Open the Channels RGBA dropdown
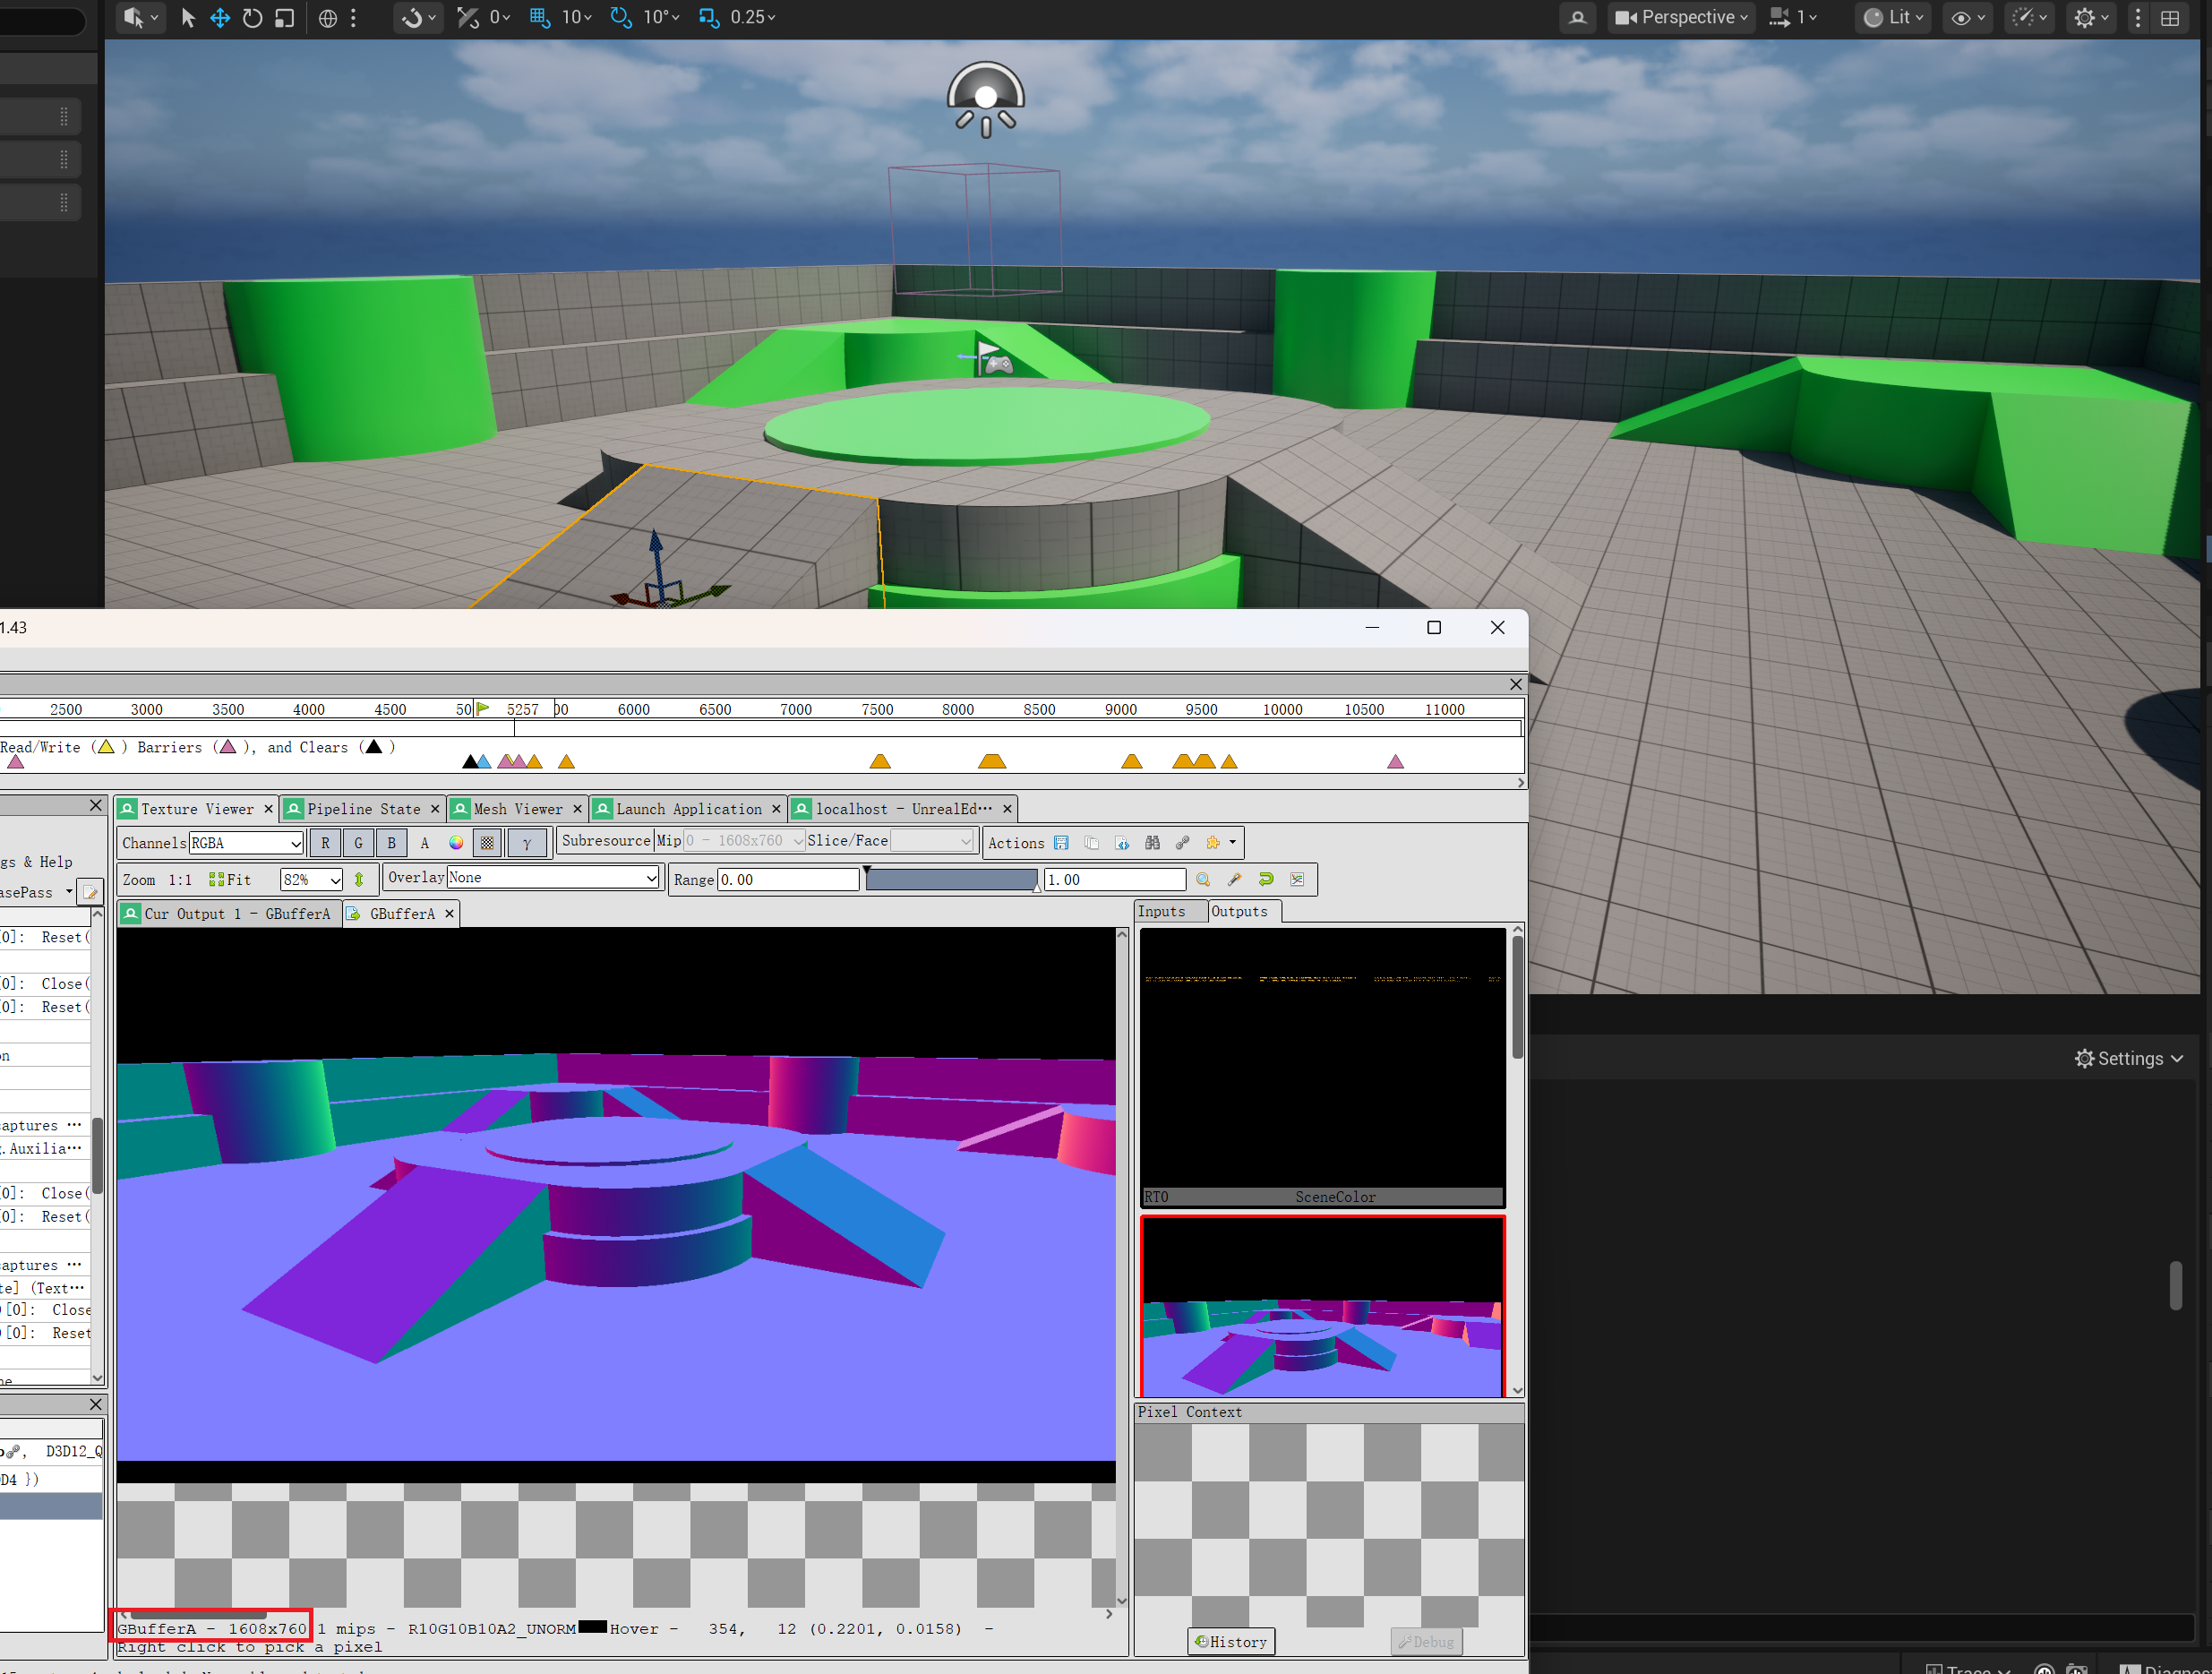The image size is (2212, 1674). (x=246, y=843)
